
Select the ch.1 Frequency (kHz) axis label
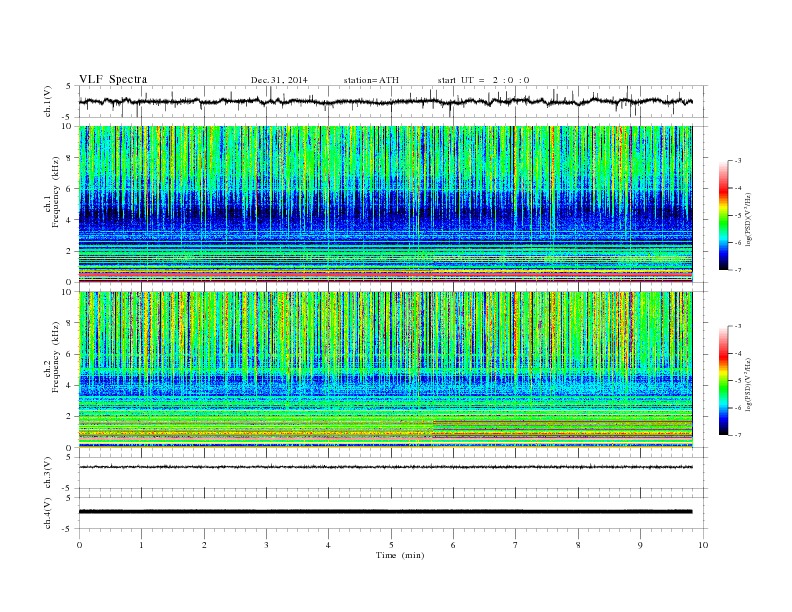[51, 192]
